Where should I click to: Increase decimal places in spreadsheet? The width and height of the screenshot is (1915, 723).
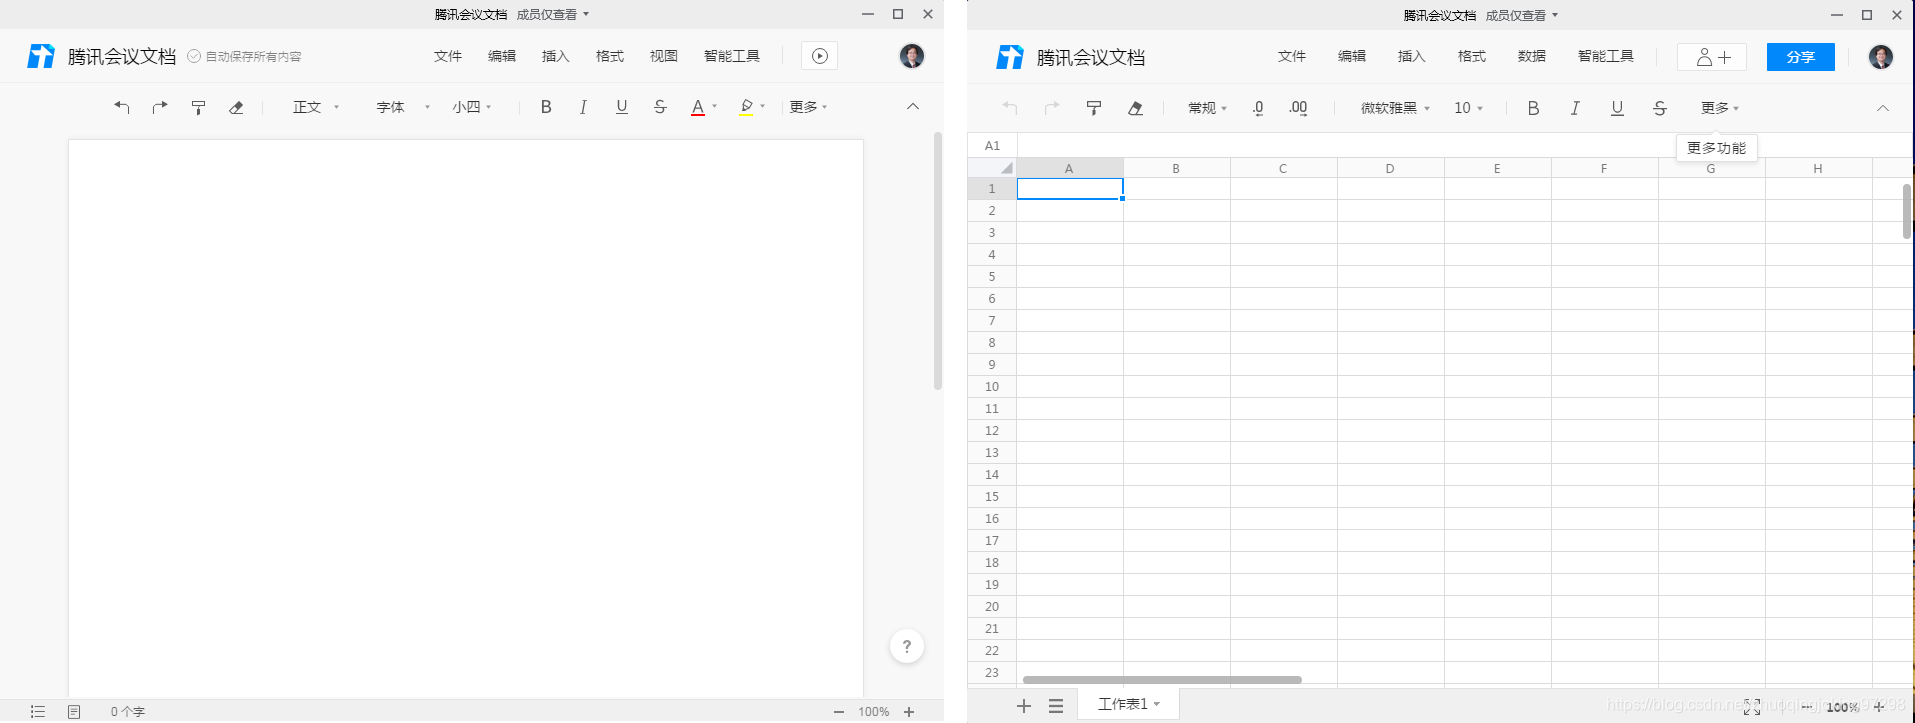click(1298, 108)
